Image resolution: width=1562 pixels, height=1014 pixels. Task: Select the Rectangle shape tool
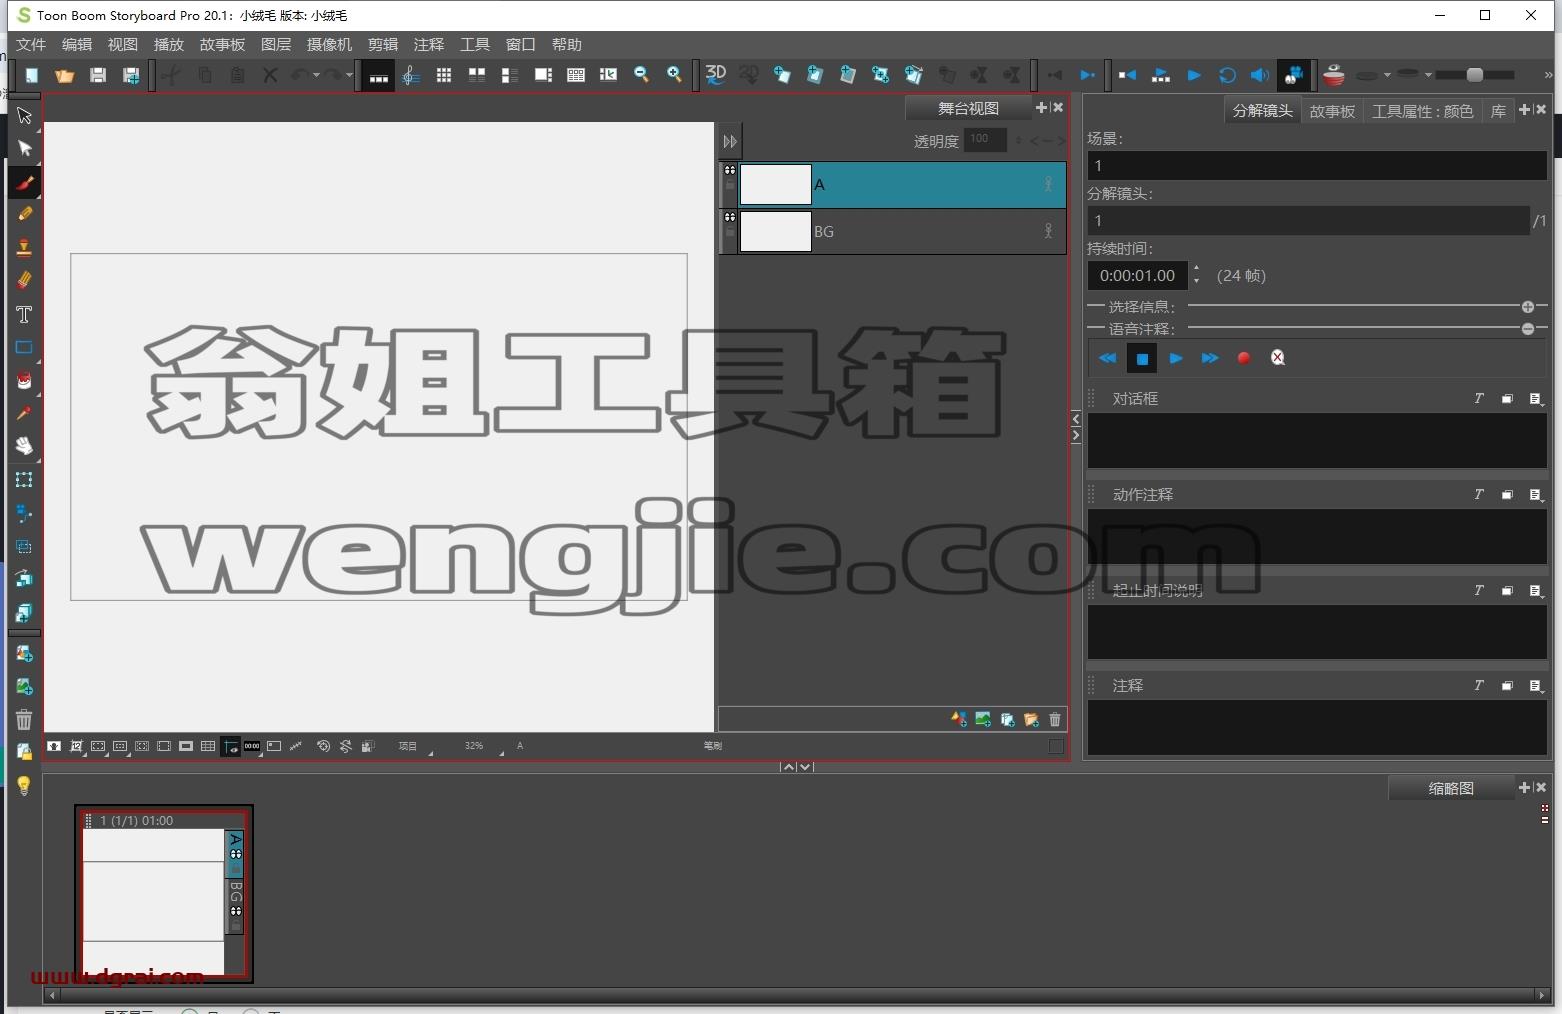click(25, 347)
